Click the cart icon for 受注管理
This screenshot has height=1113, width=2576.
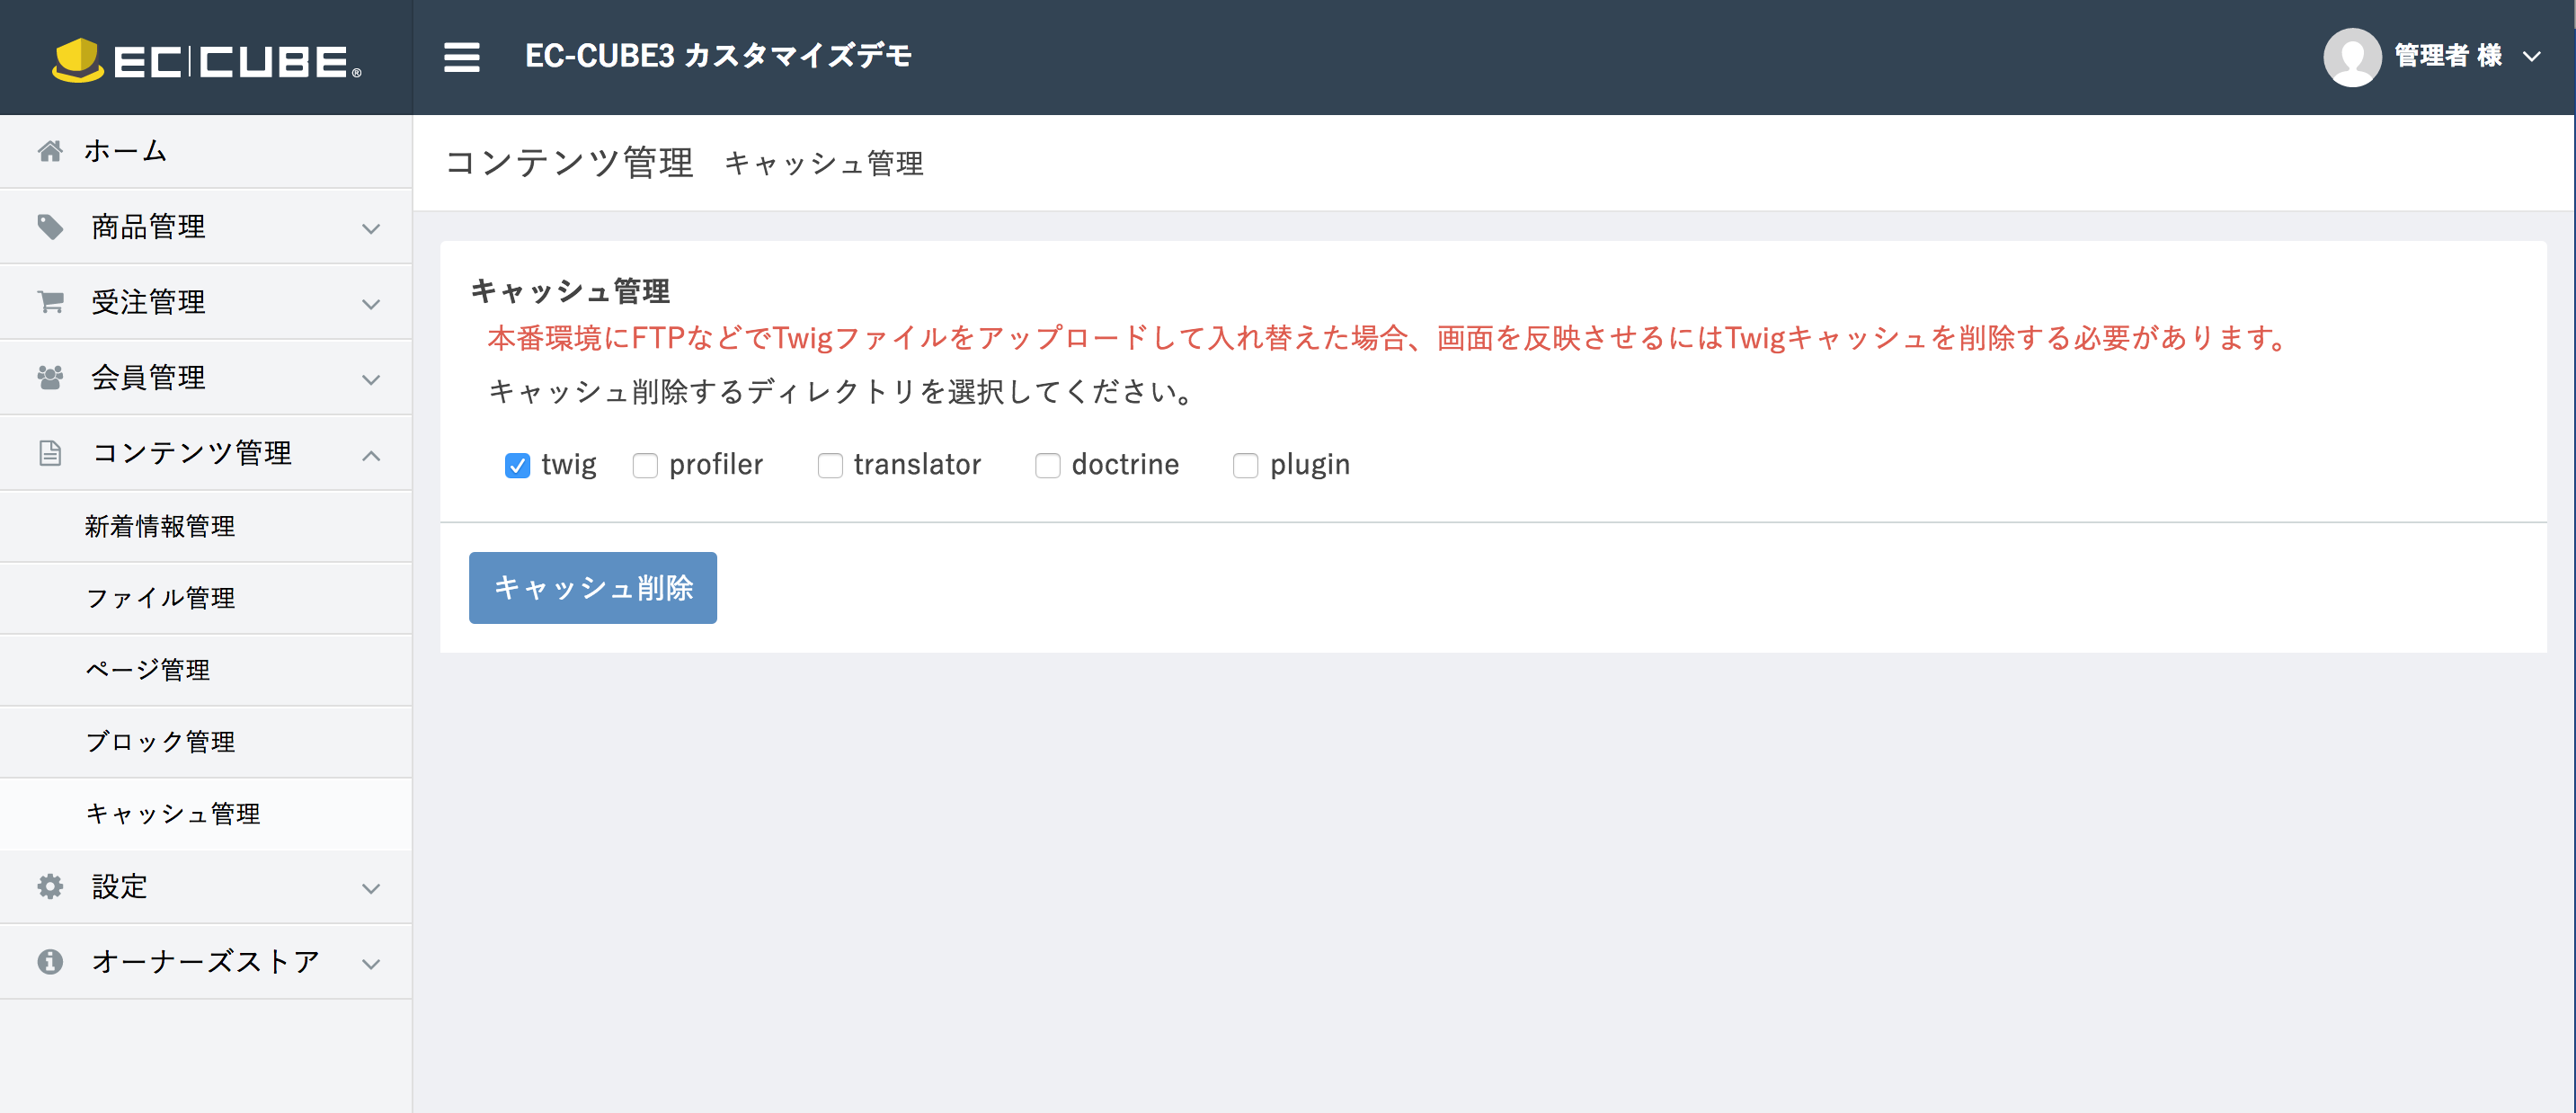50,301
